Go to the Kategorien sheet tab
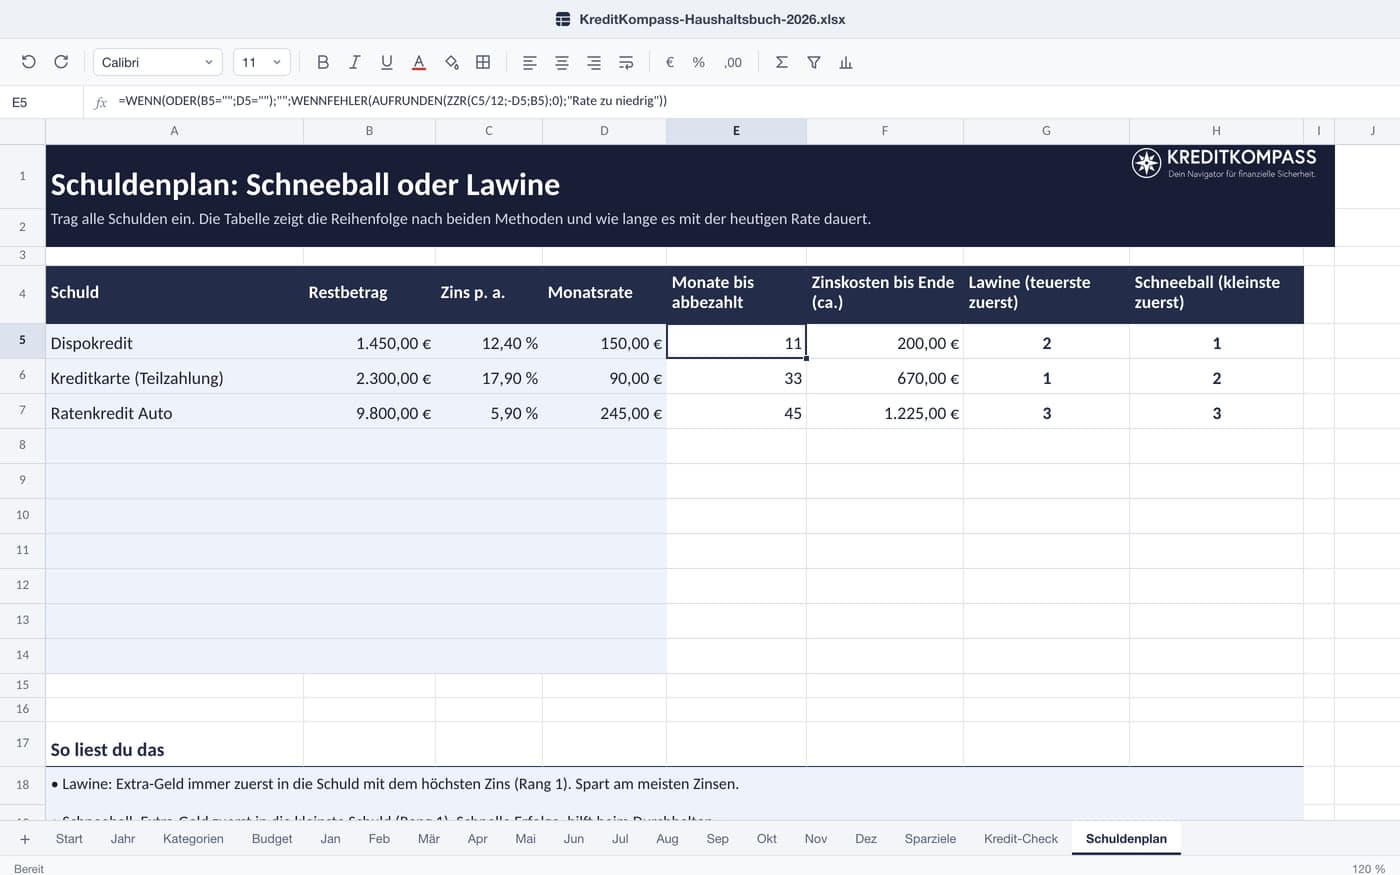Image resolution: width=1400 pixels, height=875 pixels. [193, 839]
